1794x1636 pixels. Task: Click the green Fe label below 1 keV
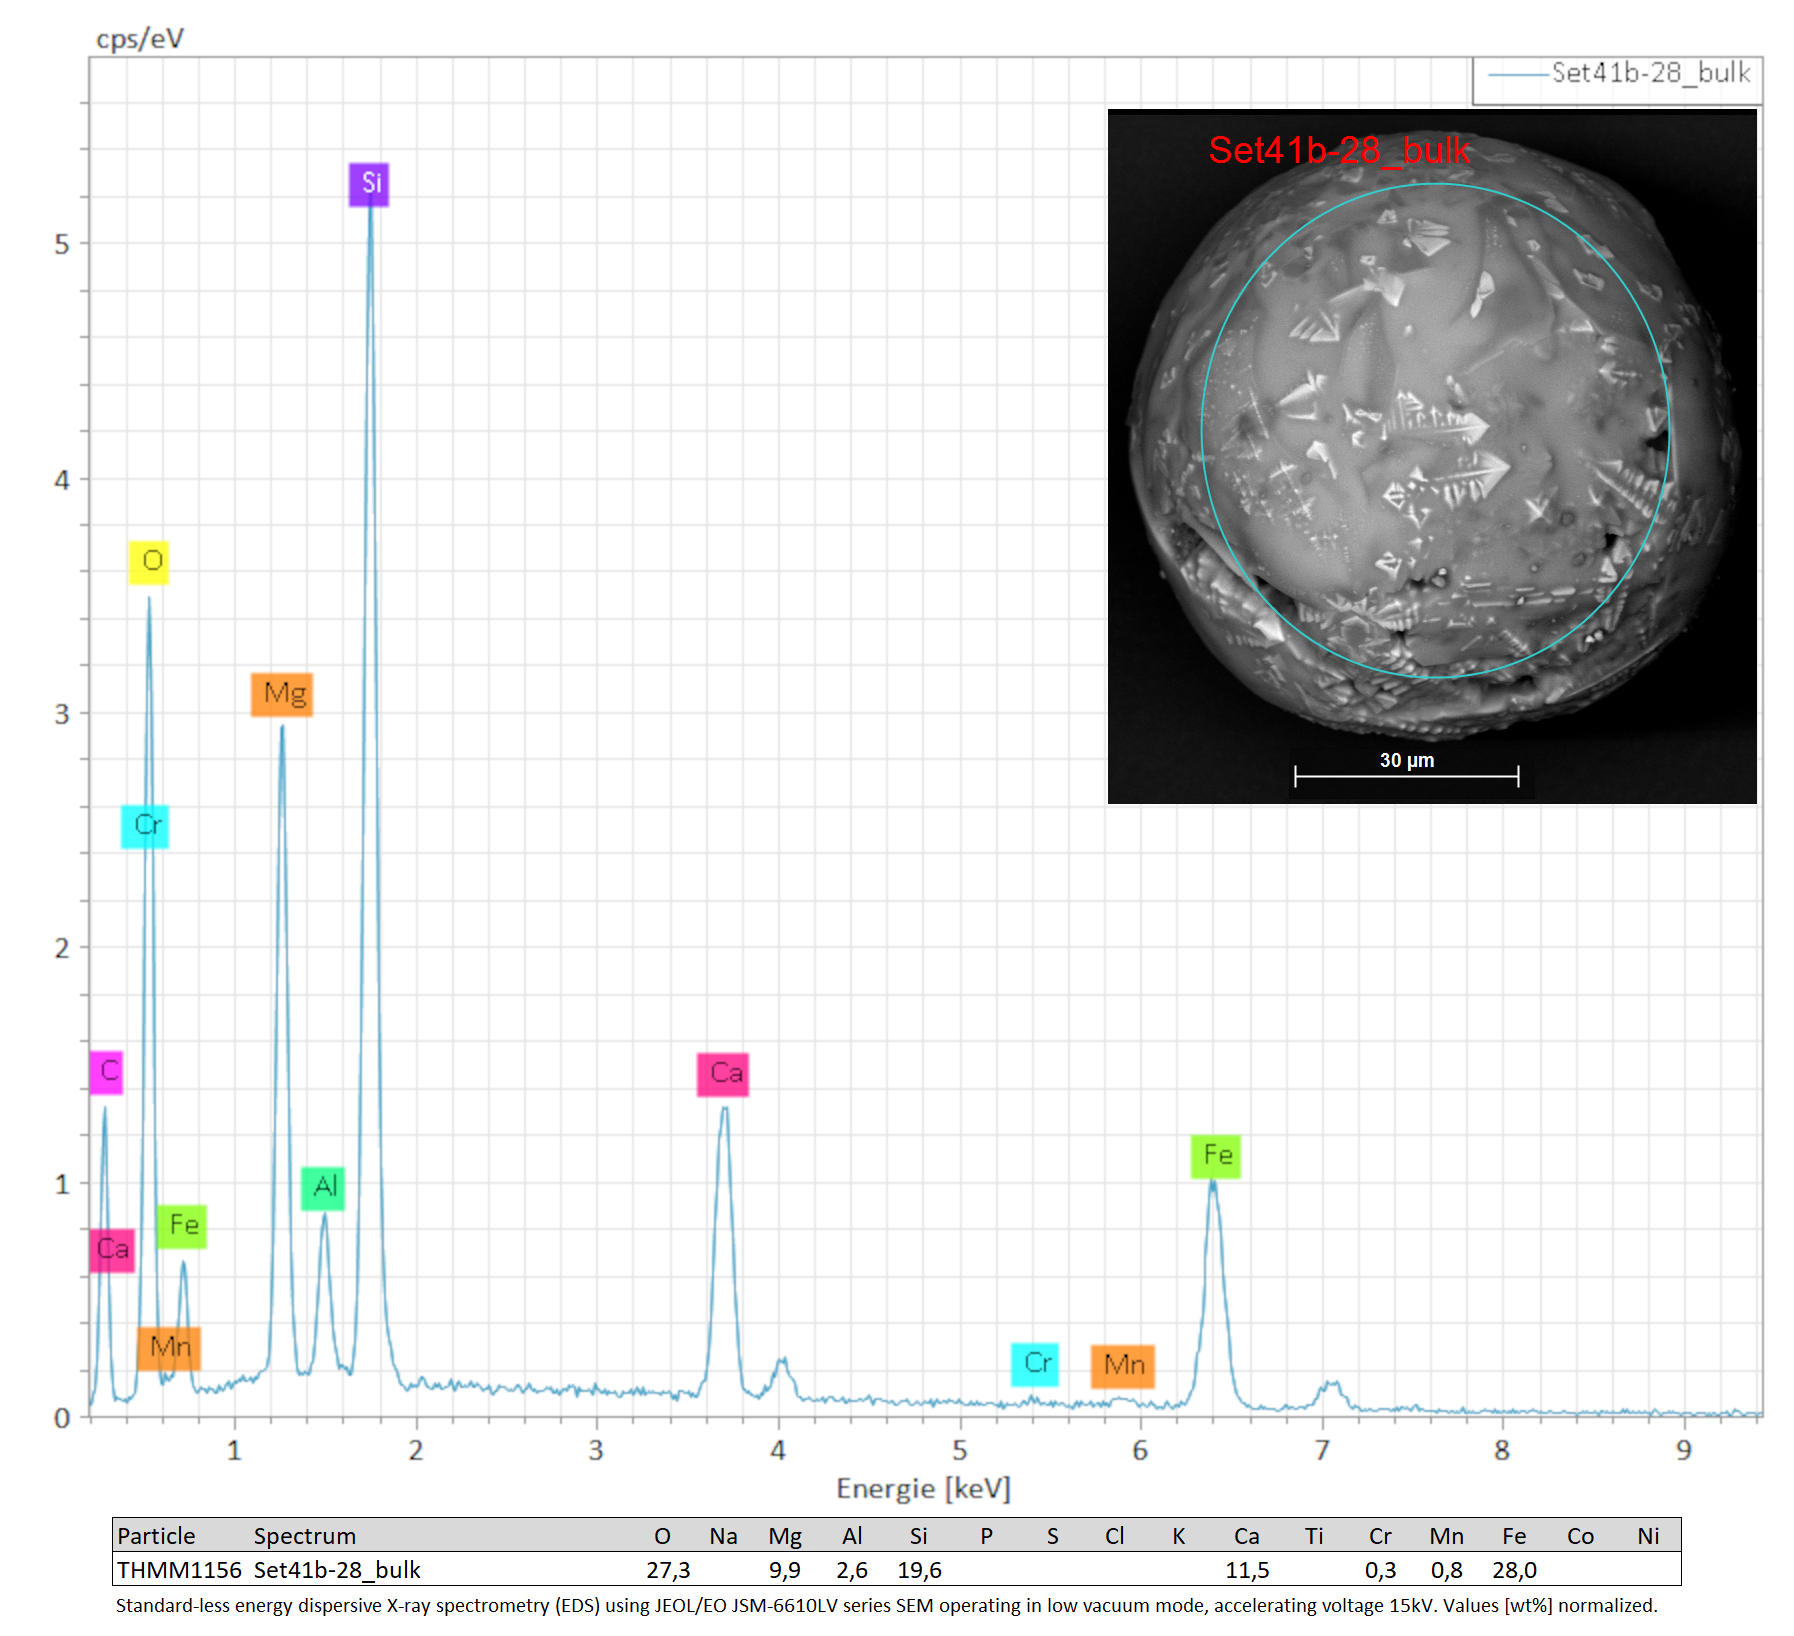tap(182, 1226)
